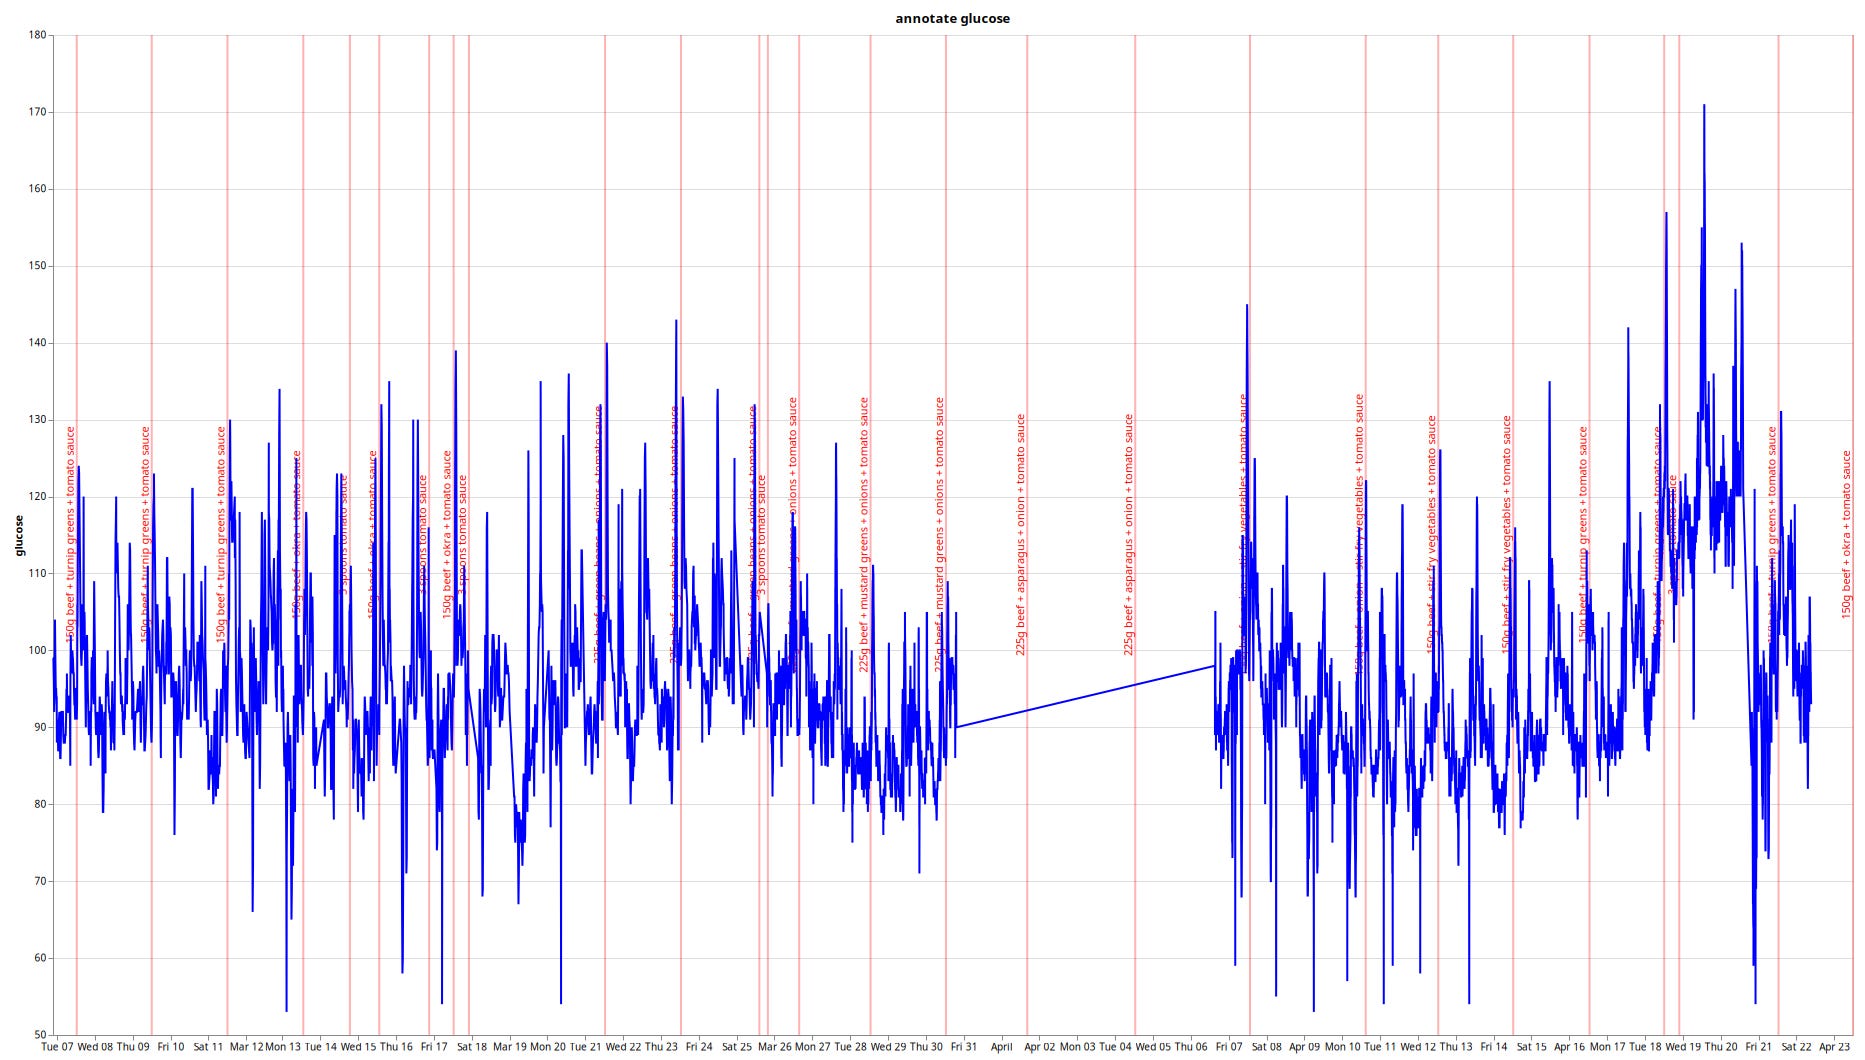
Task: Click the 'Apr 16' x-axis date label
Action: (x=1569, y=1048)
